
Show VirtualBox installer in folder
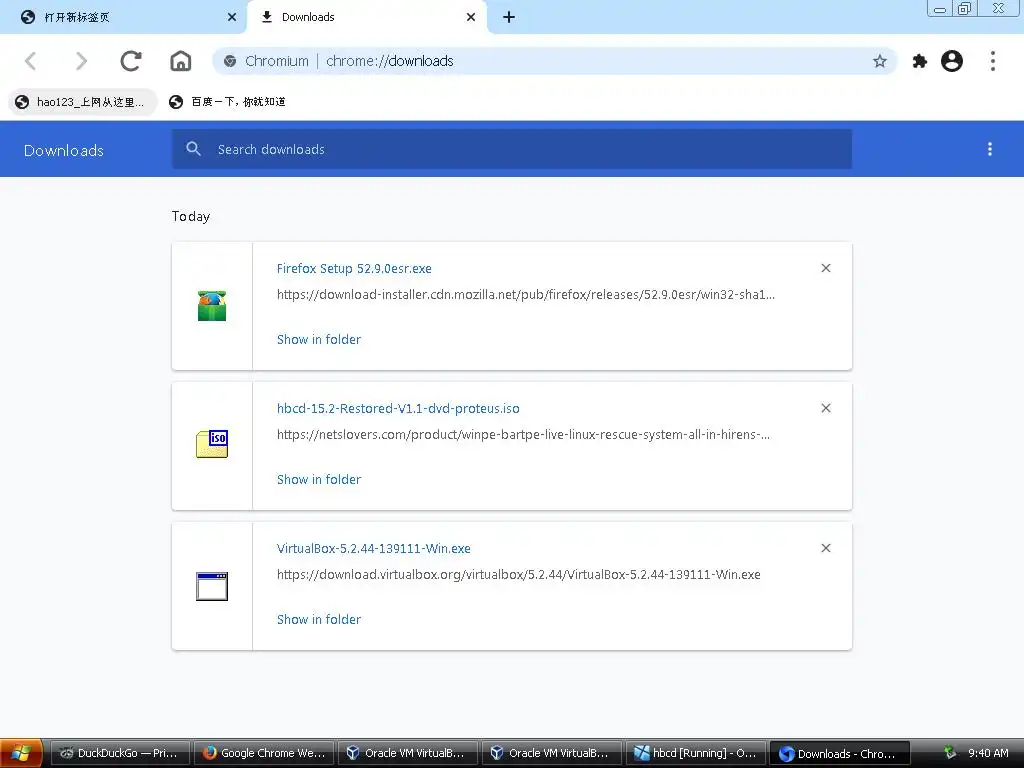319,619
